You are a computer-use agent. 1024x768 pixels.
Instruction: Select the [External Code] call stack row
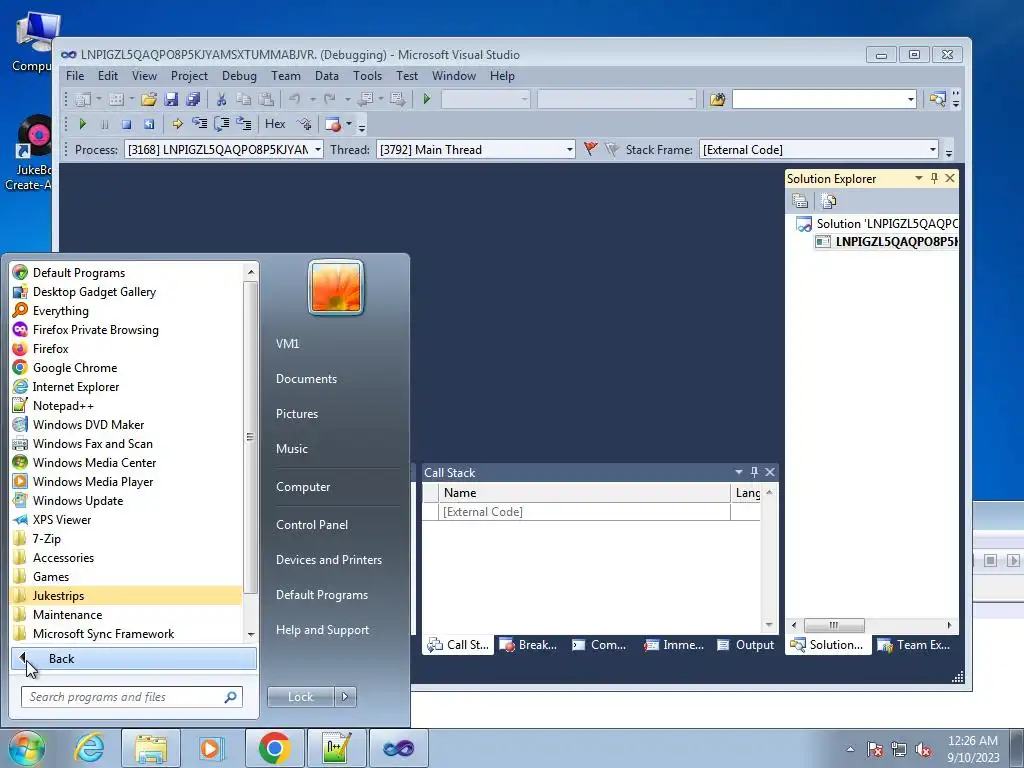pos(591,512)
